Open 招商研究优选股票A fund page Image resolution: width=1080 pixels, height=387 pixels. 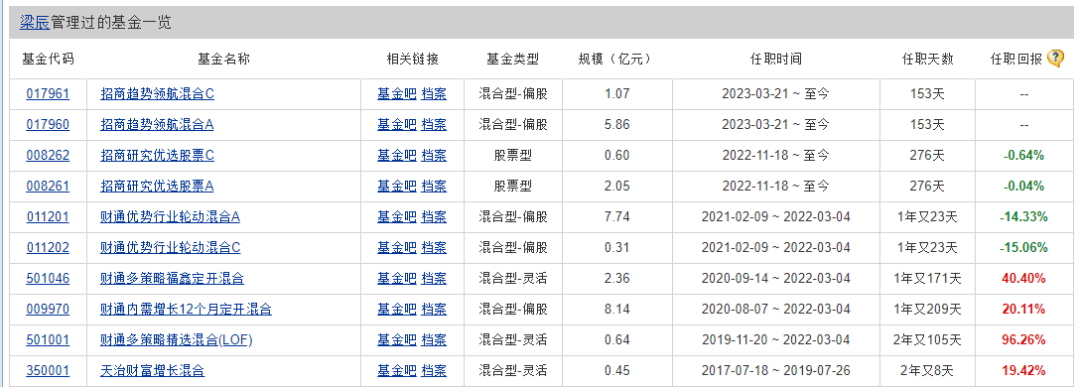pyautogui.click(x=157, y=186)
